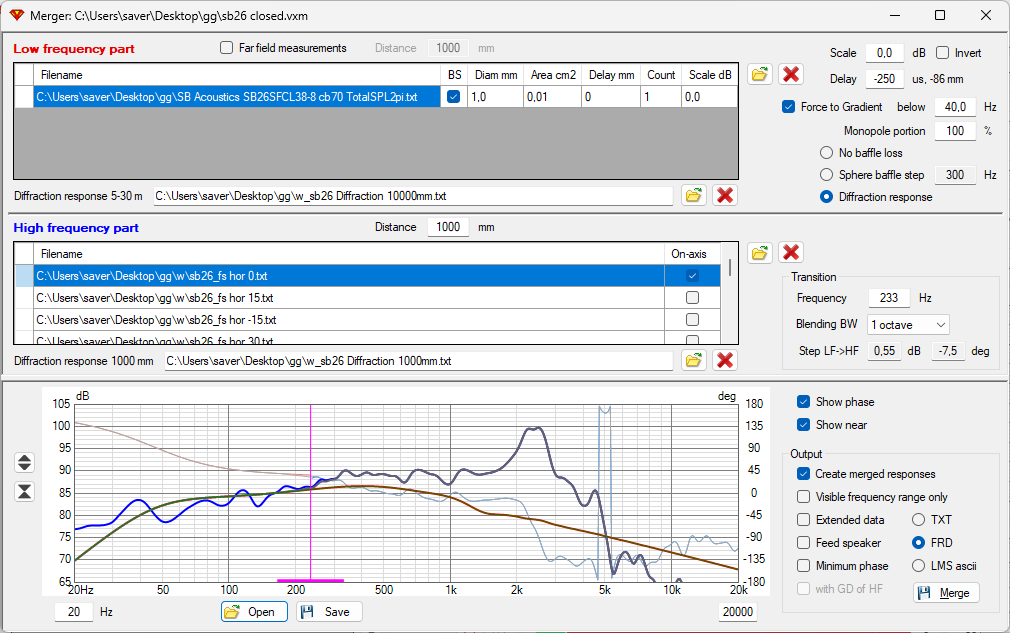1010x633 pixels.
Task: Click the Scale dB input field
Action: (x=885, y=53)
